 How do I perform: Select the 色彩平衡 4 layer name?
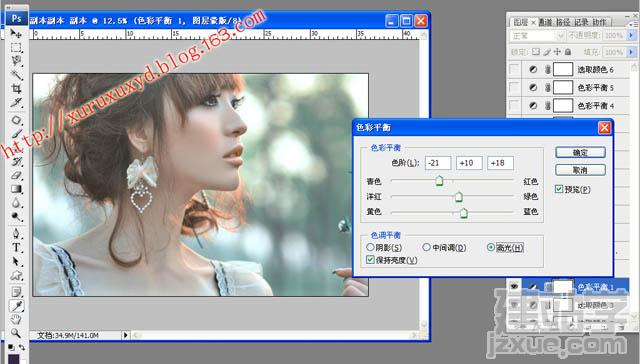(596, 106)
